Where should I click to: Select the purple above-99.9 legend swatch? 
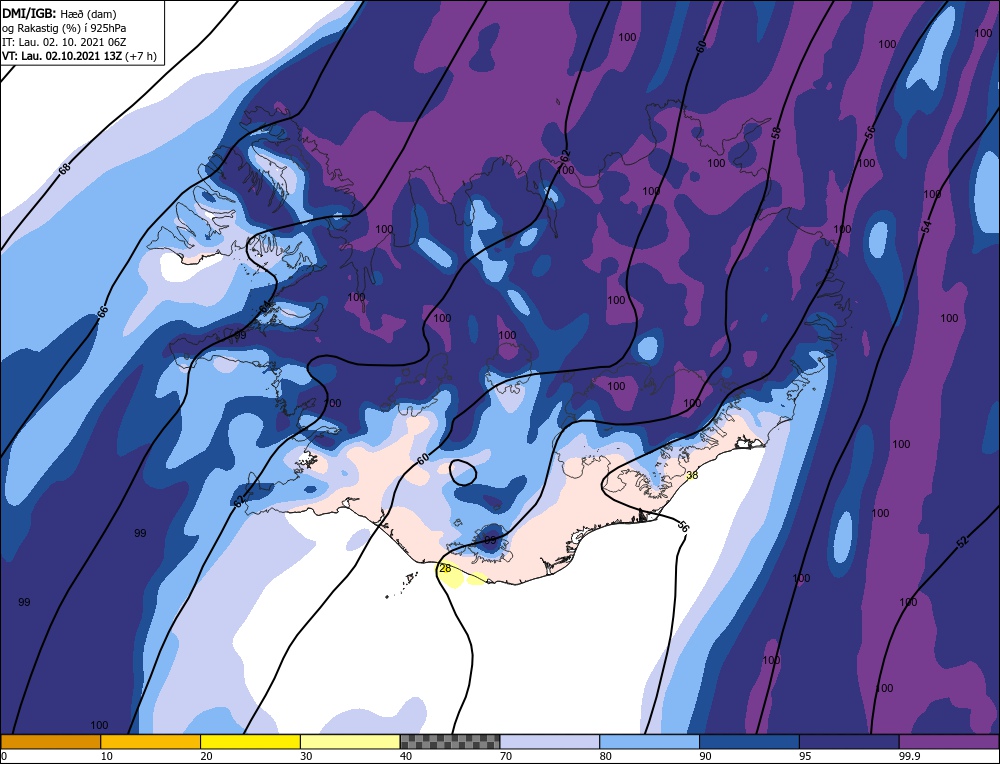click(949, 741)
